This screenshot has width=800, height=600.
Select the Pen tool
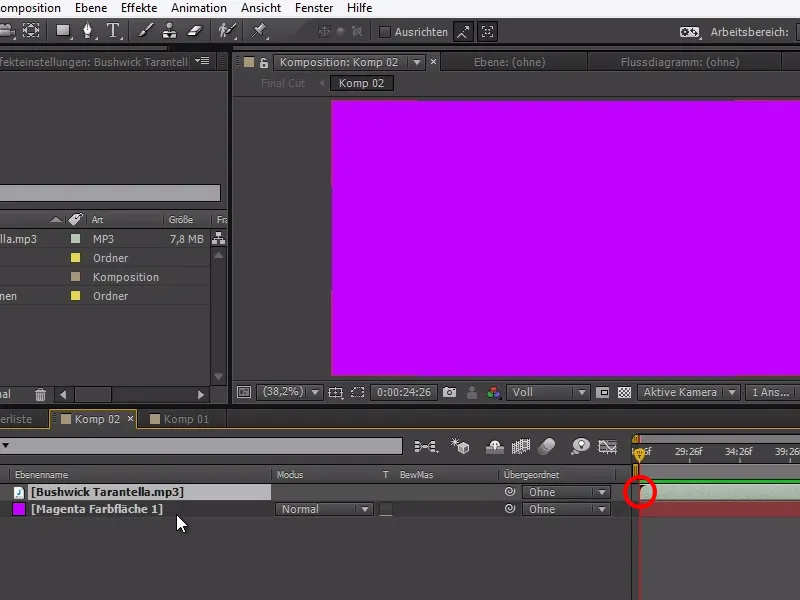coord(88,31)
